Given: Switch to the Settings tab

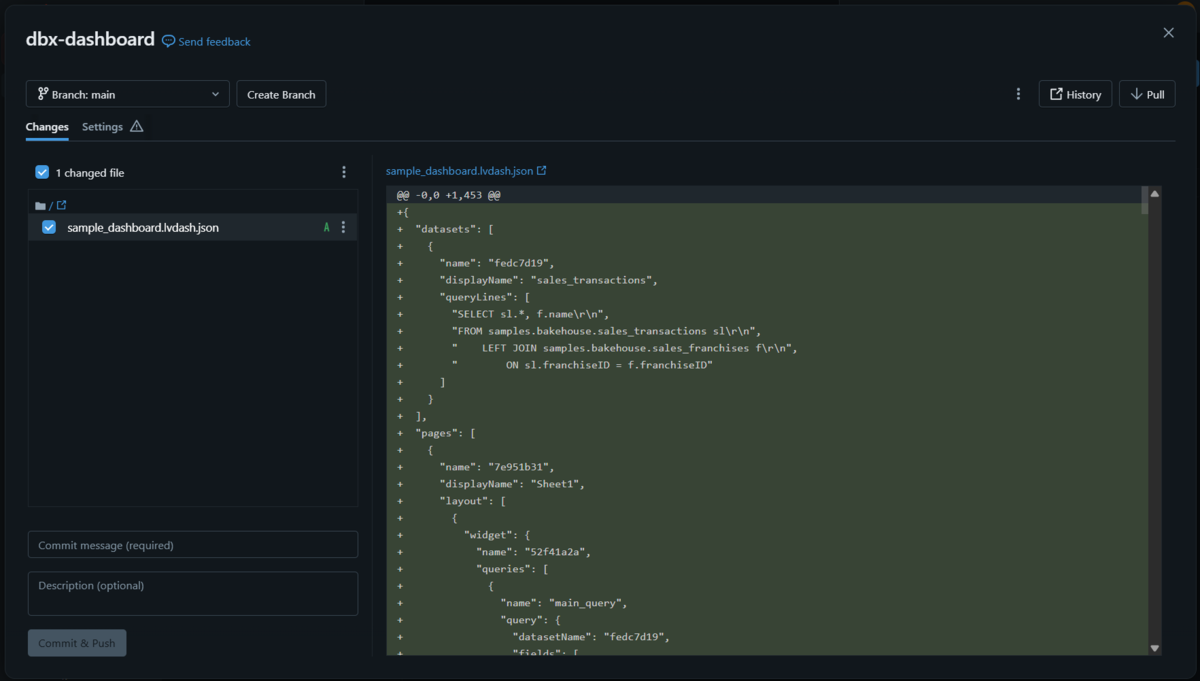Looking at the screenshot, I should (x=102, y=127).
